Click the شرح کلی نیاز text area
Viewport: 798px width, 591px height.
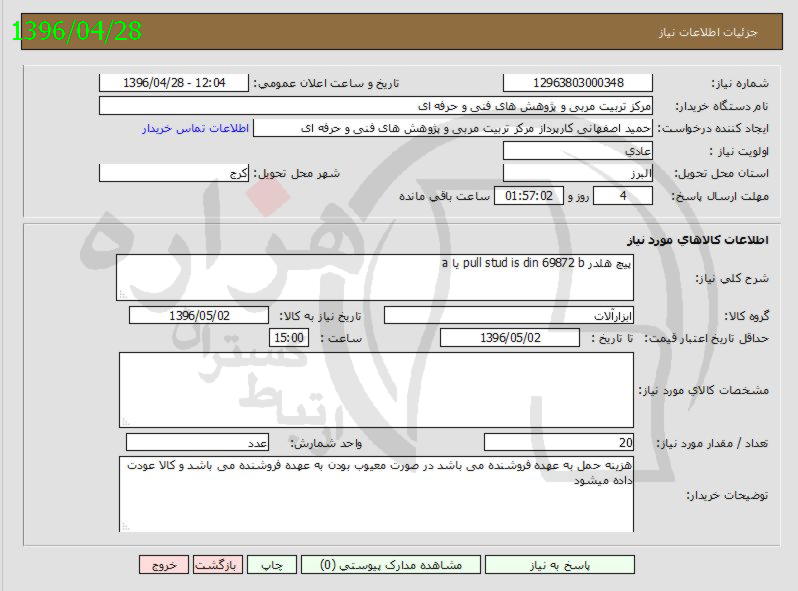click(376, 277)
